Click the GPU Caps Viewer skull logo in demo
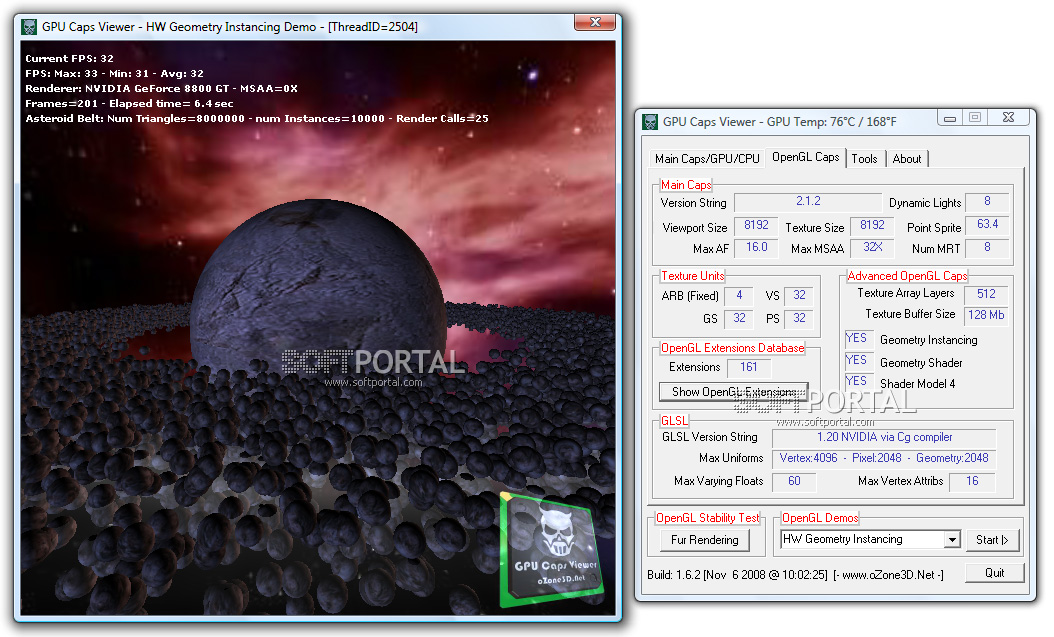Viewport: 1054px width, 637px height. [551, 548]
